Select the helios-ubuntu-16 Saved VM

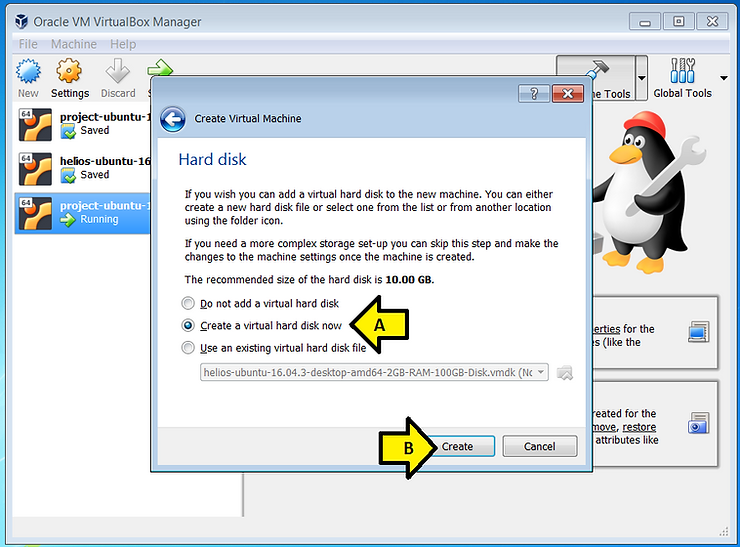pyautogui.click(x=83, y=168)
